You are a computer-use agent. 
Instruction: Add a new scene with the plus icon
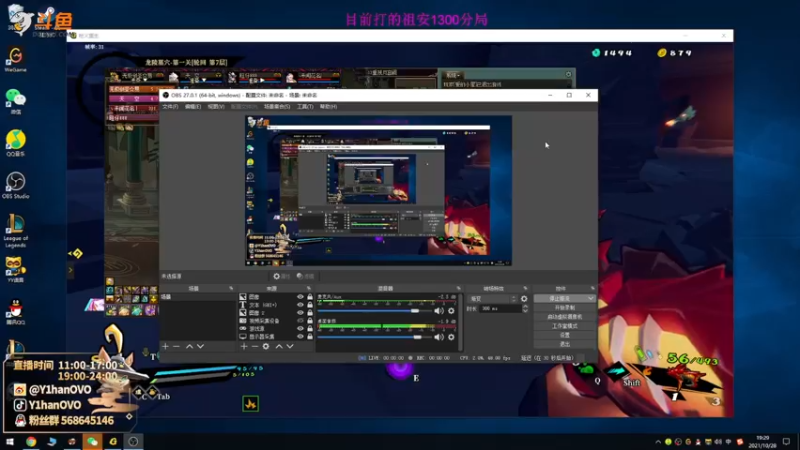[x=165, y=346]
